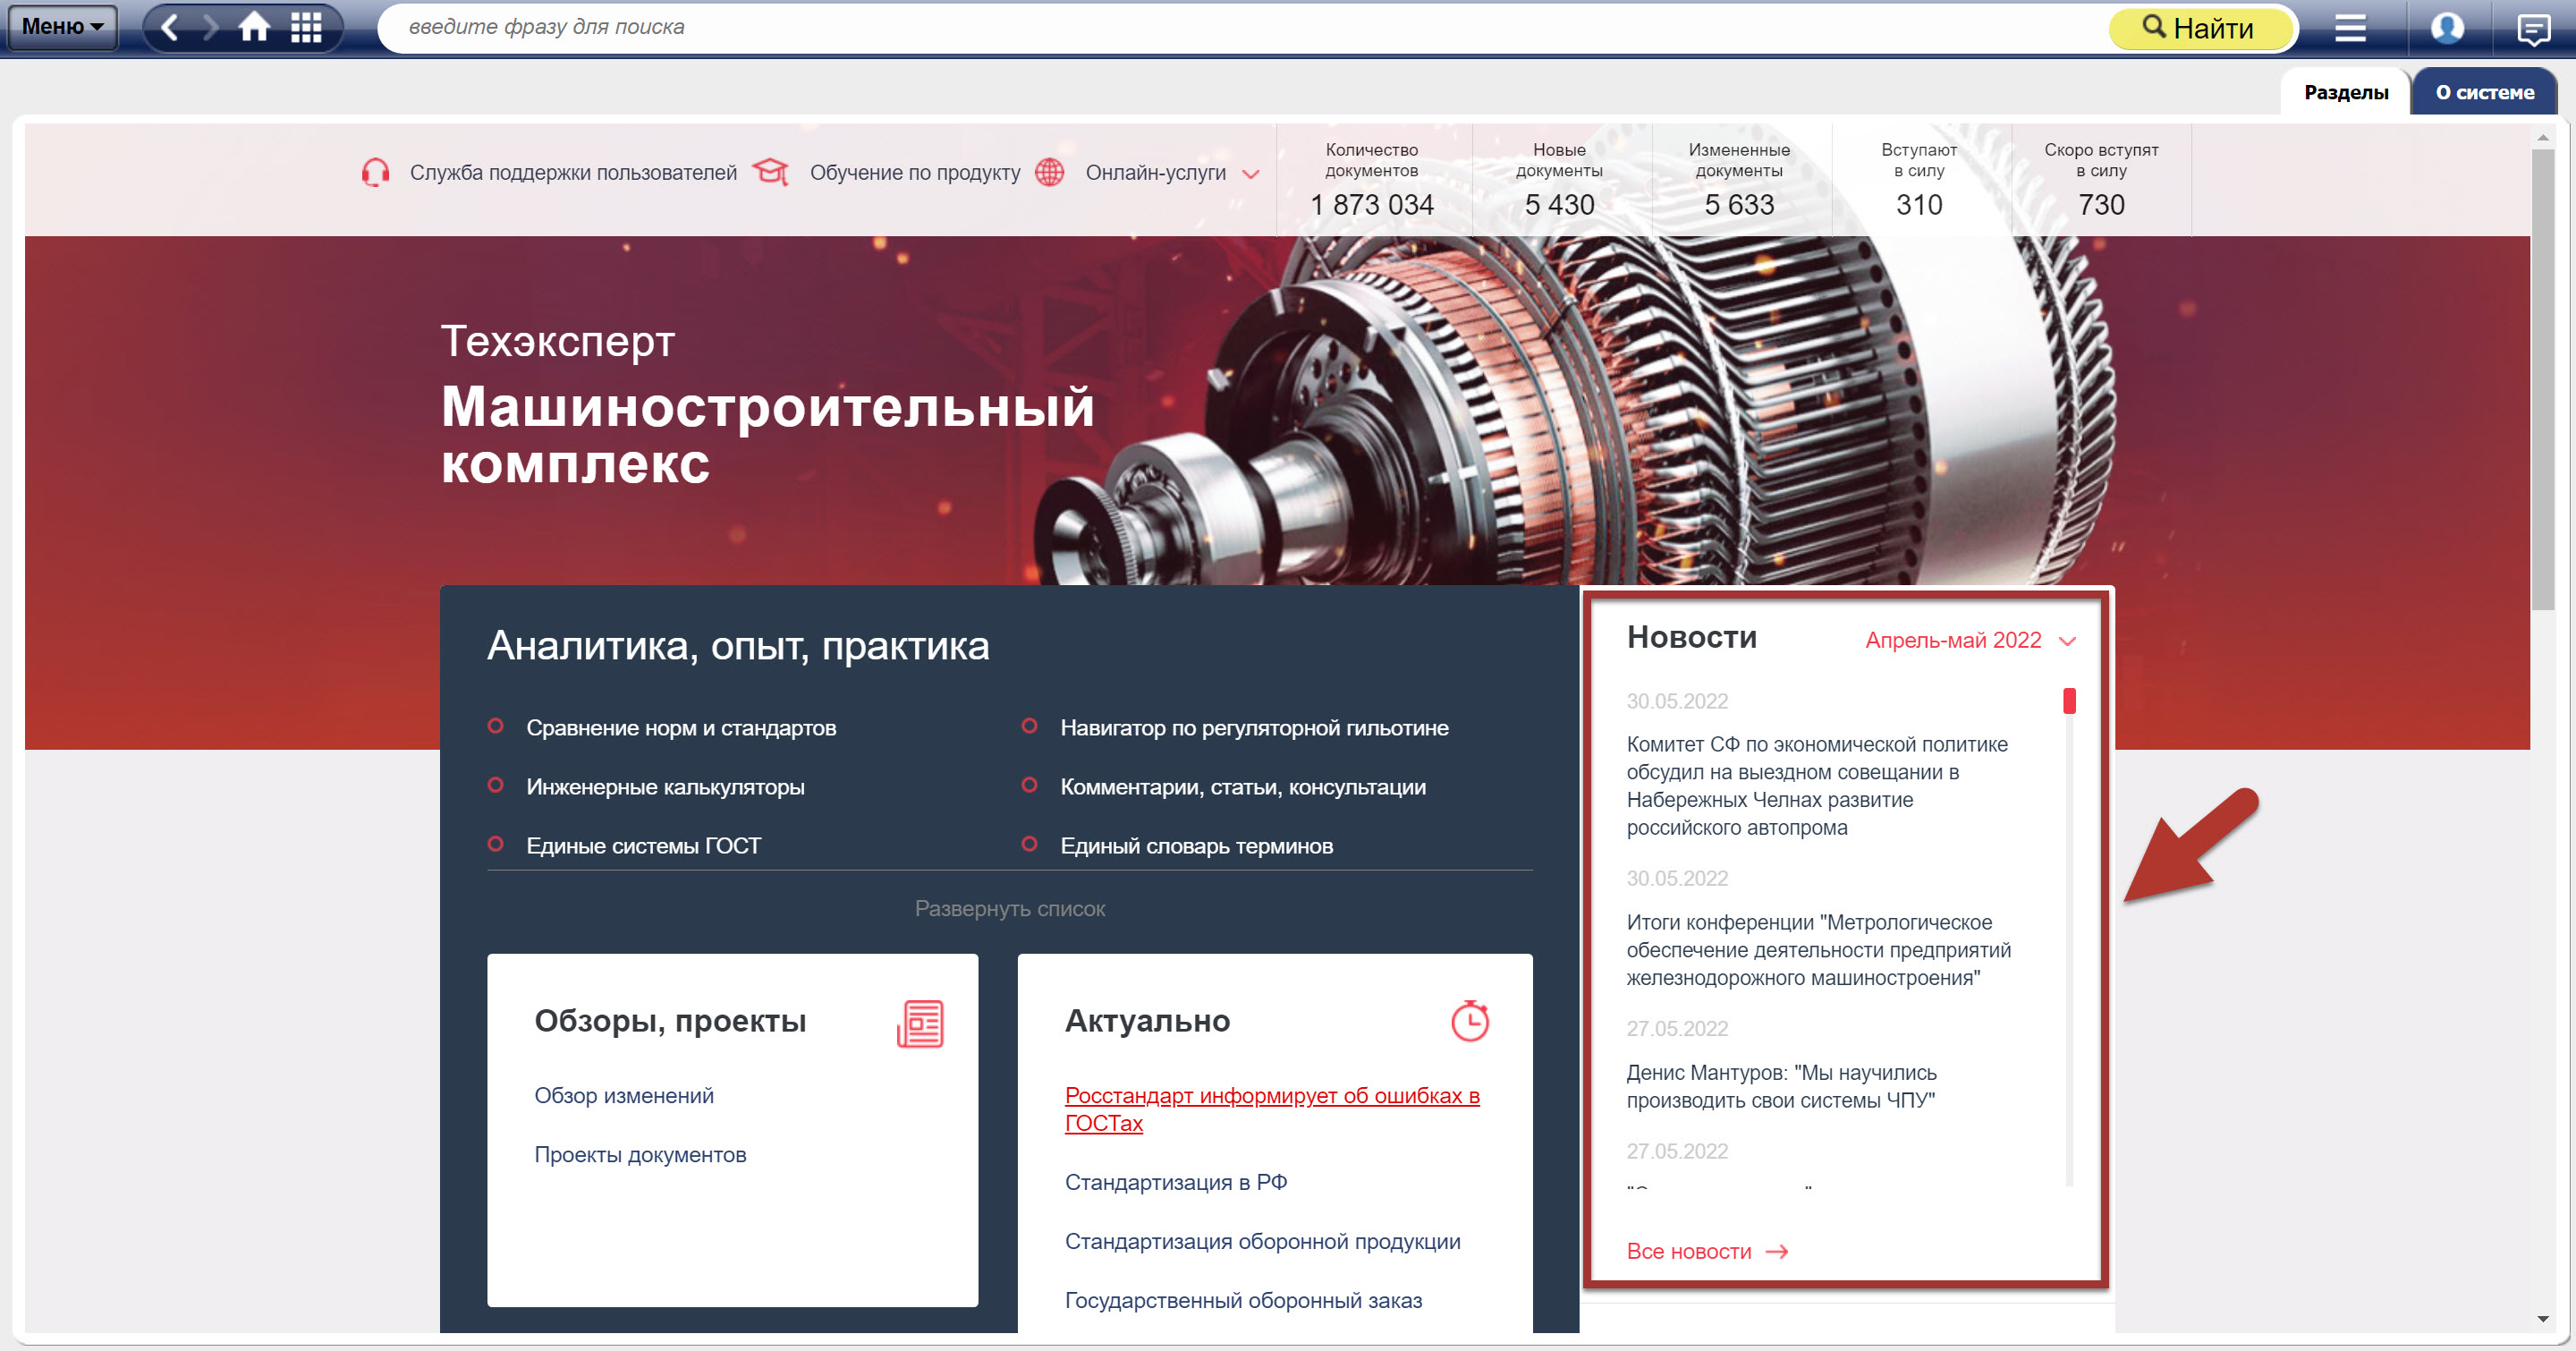Screen dimensions: 2576x1351
Task: Open Количество документов 1 873 034 counter
Action: point(1371,180)
